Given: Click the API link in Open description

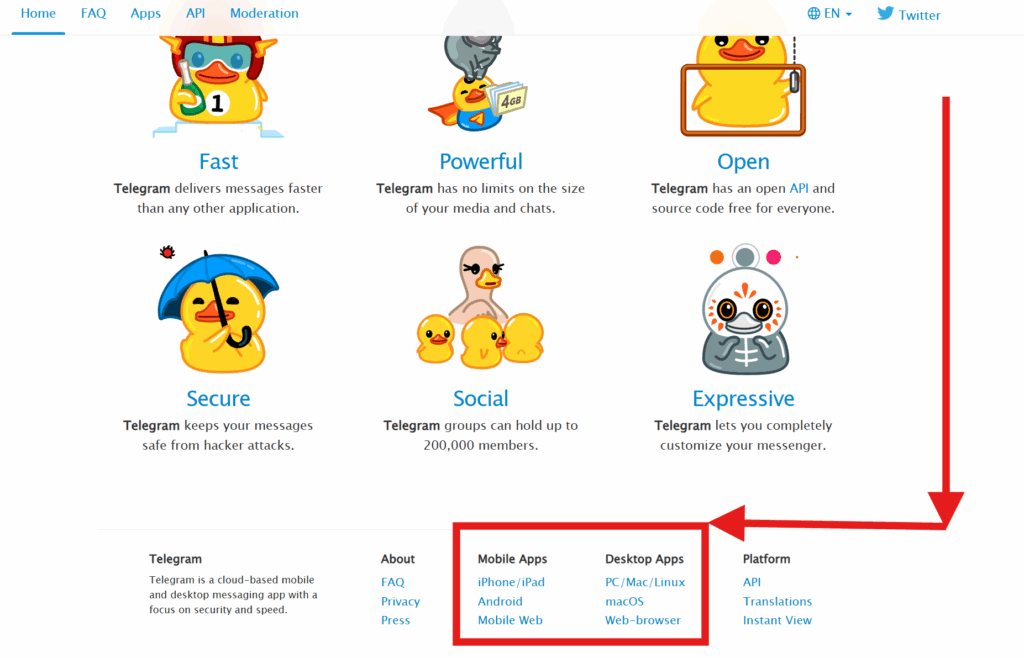Looking at the screenshot, I should (x=799, y=188).
